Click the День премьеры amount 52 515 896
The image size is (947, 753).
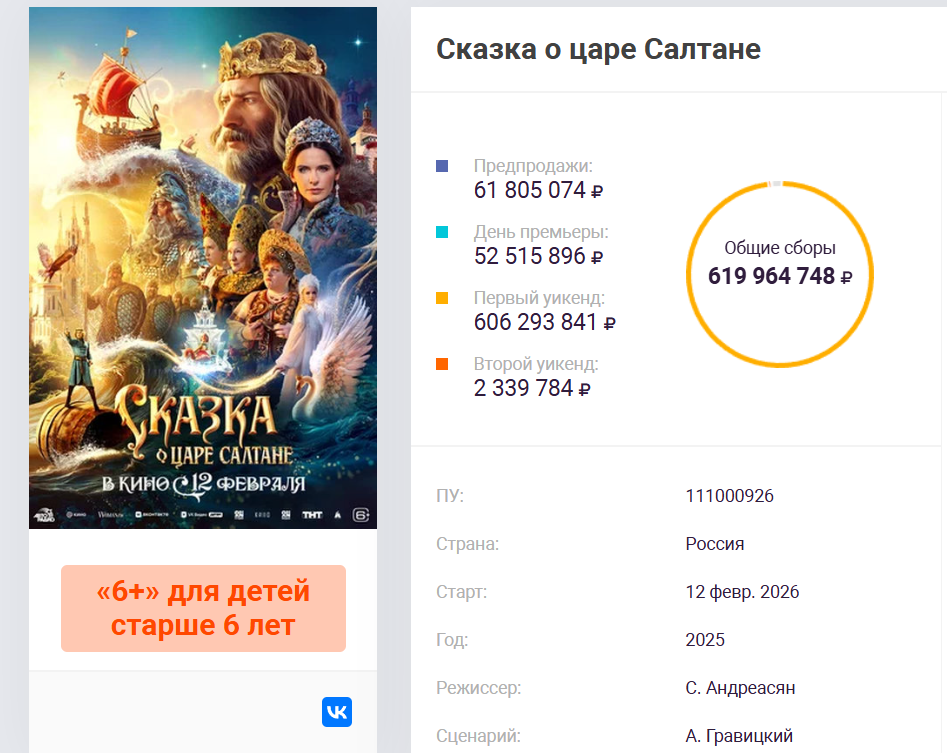coord(538,256)
